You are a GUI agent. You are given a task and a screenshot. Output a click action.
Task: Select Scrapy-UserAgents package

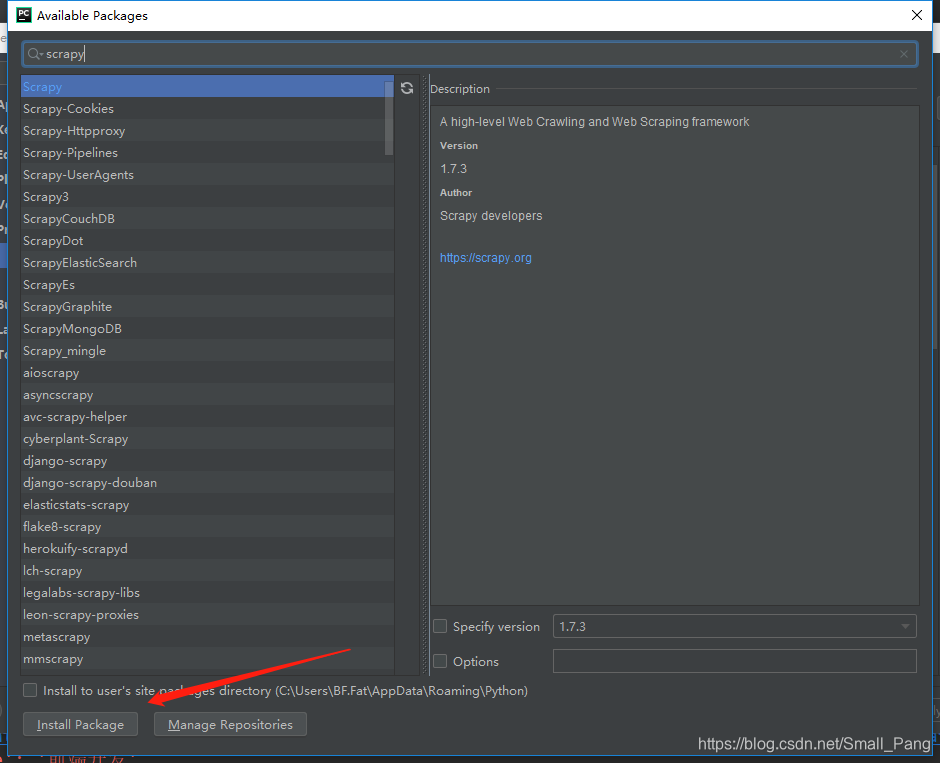[207, 174]
